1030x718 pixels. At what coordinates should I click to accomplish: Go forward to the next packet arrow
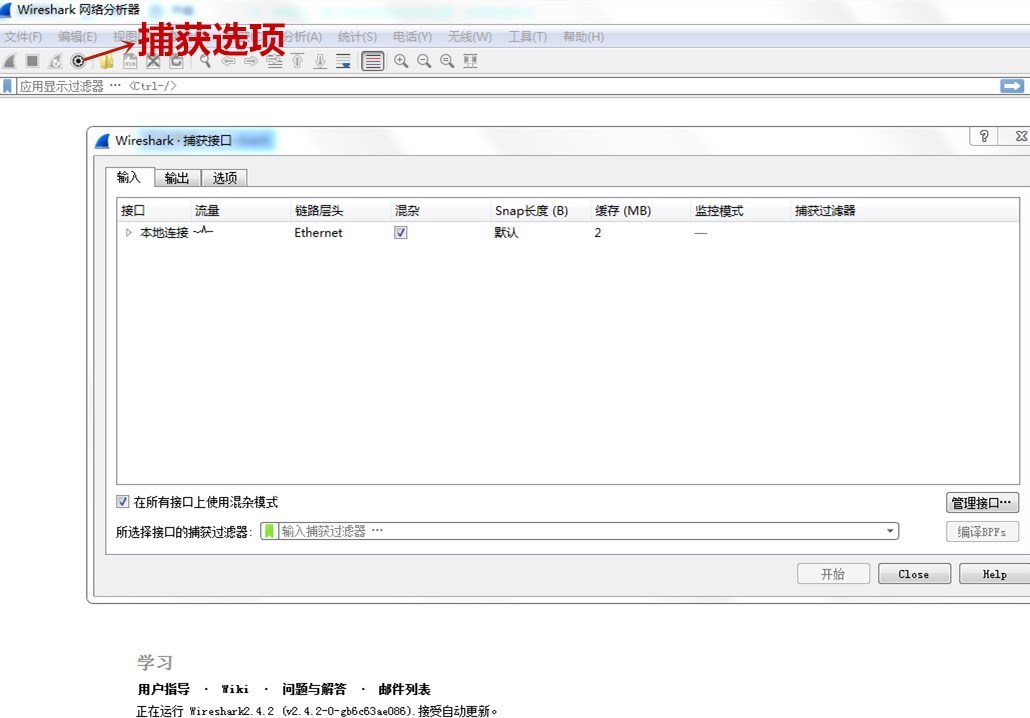[x=251, y=61]
